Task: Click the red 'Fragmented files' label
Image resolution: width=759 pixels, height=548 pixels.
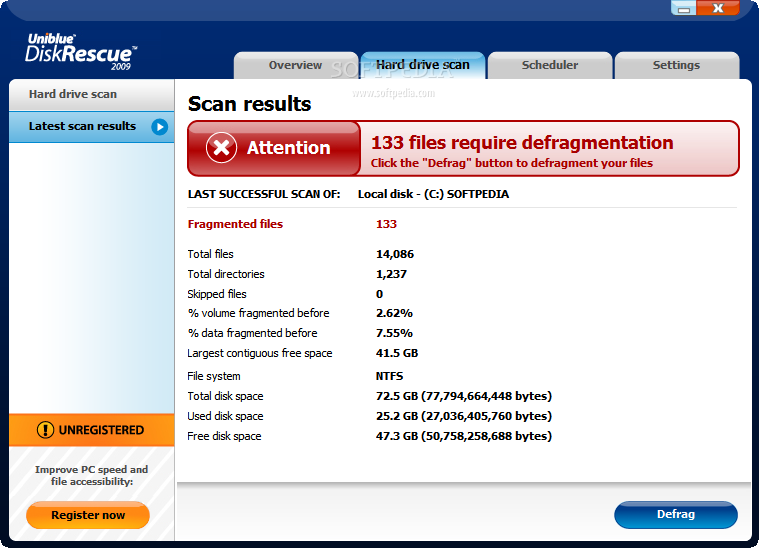Action: click(x=235, y=224)
